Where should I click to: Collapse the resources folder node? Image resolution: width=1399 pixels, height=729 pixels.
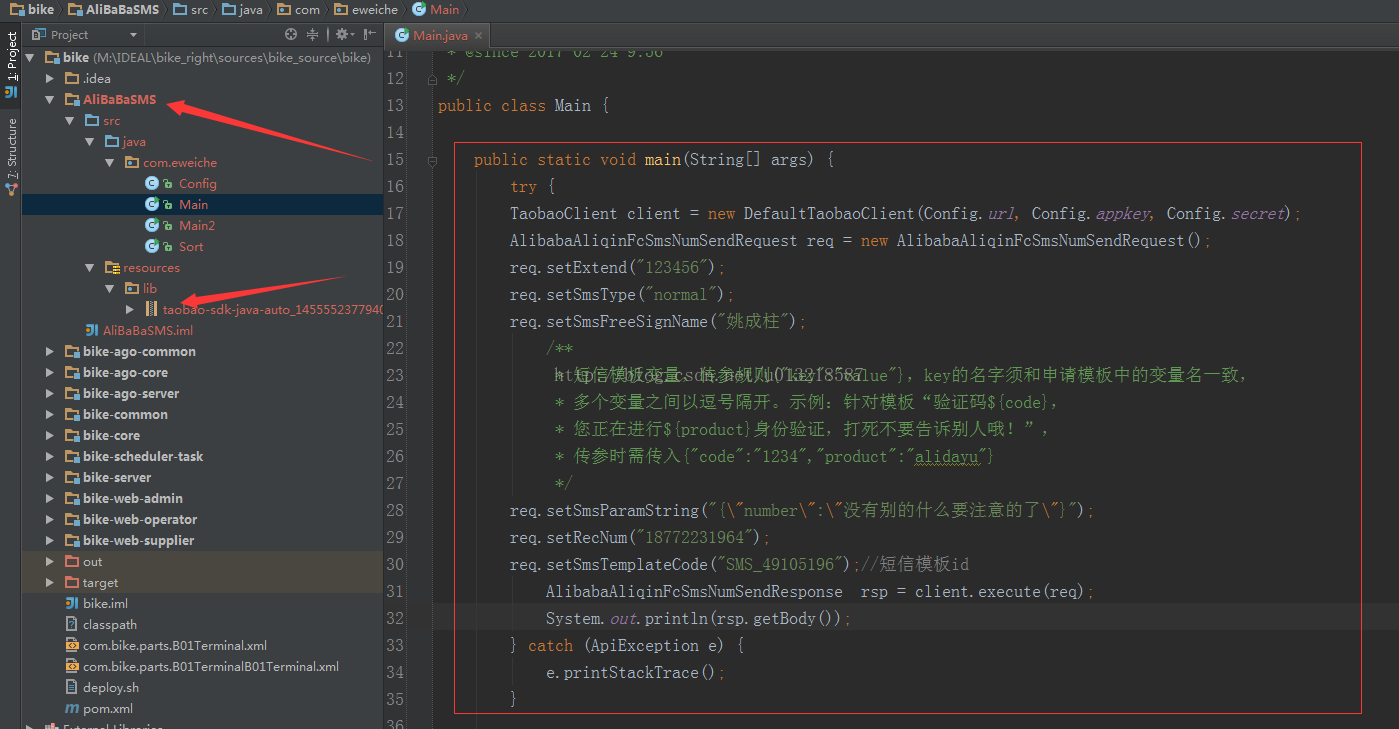[90, 267]
